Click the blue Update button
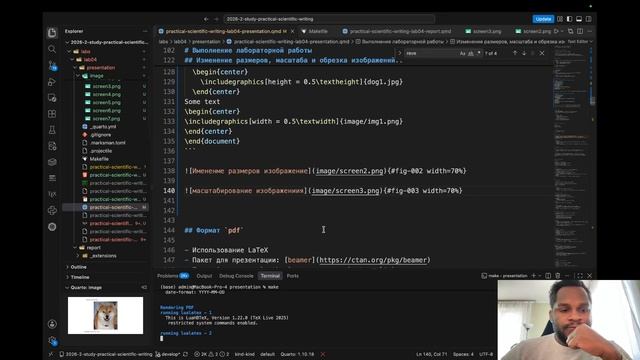 [543, 19]
